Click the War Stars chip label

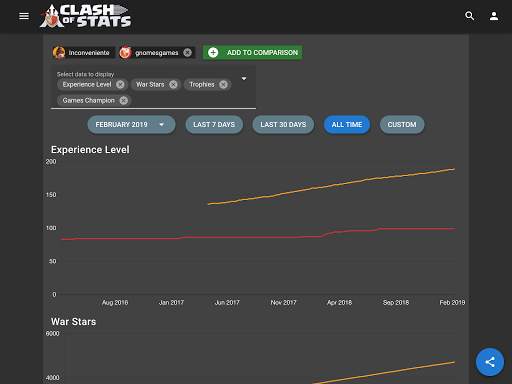click(150, 85)
